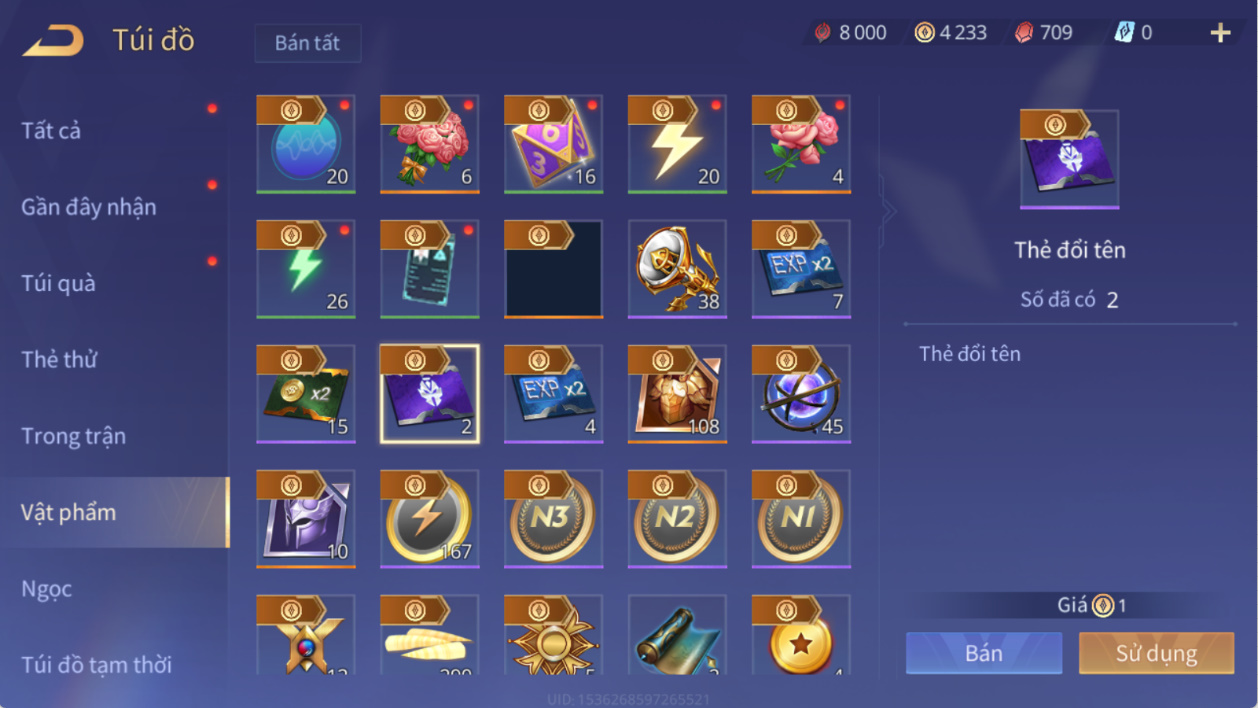
Task: Select the green gold x2 card item
Action: pos(306,394)
